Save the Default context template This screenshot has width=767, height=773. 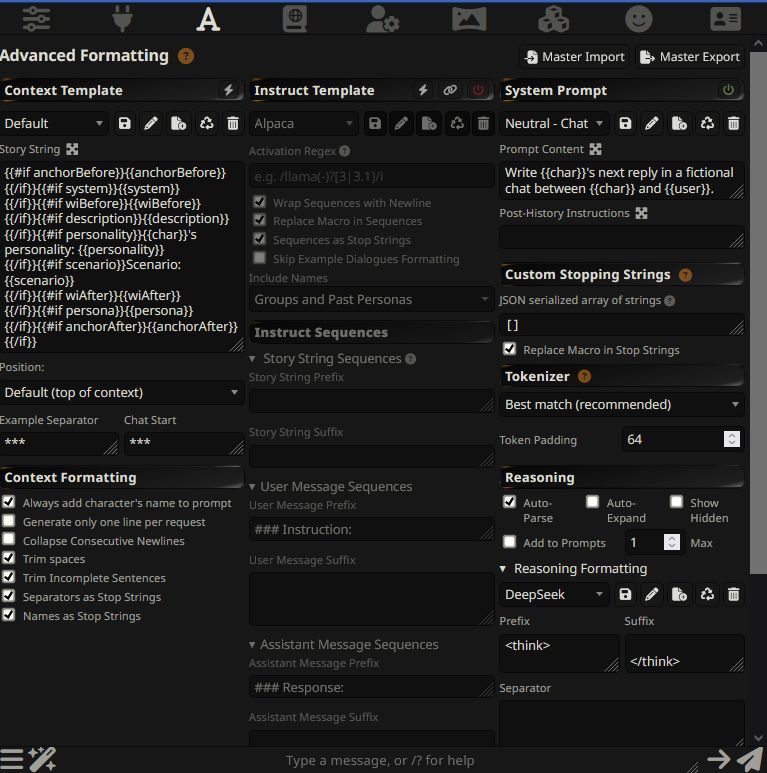[x=124, y=124]
